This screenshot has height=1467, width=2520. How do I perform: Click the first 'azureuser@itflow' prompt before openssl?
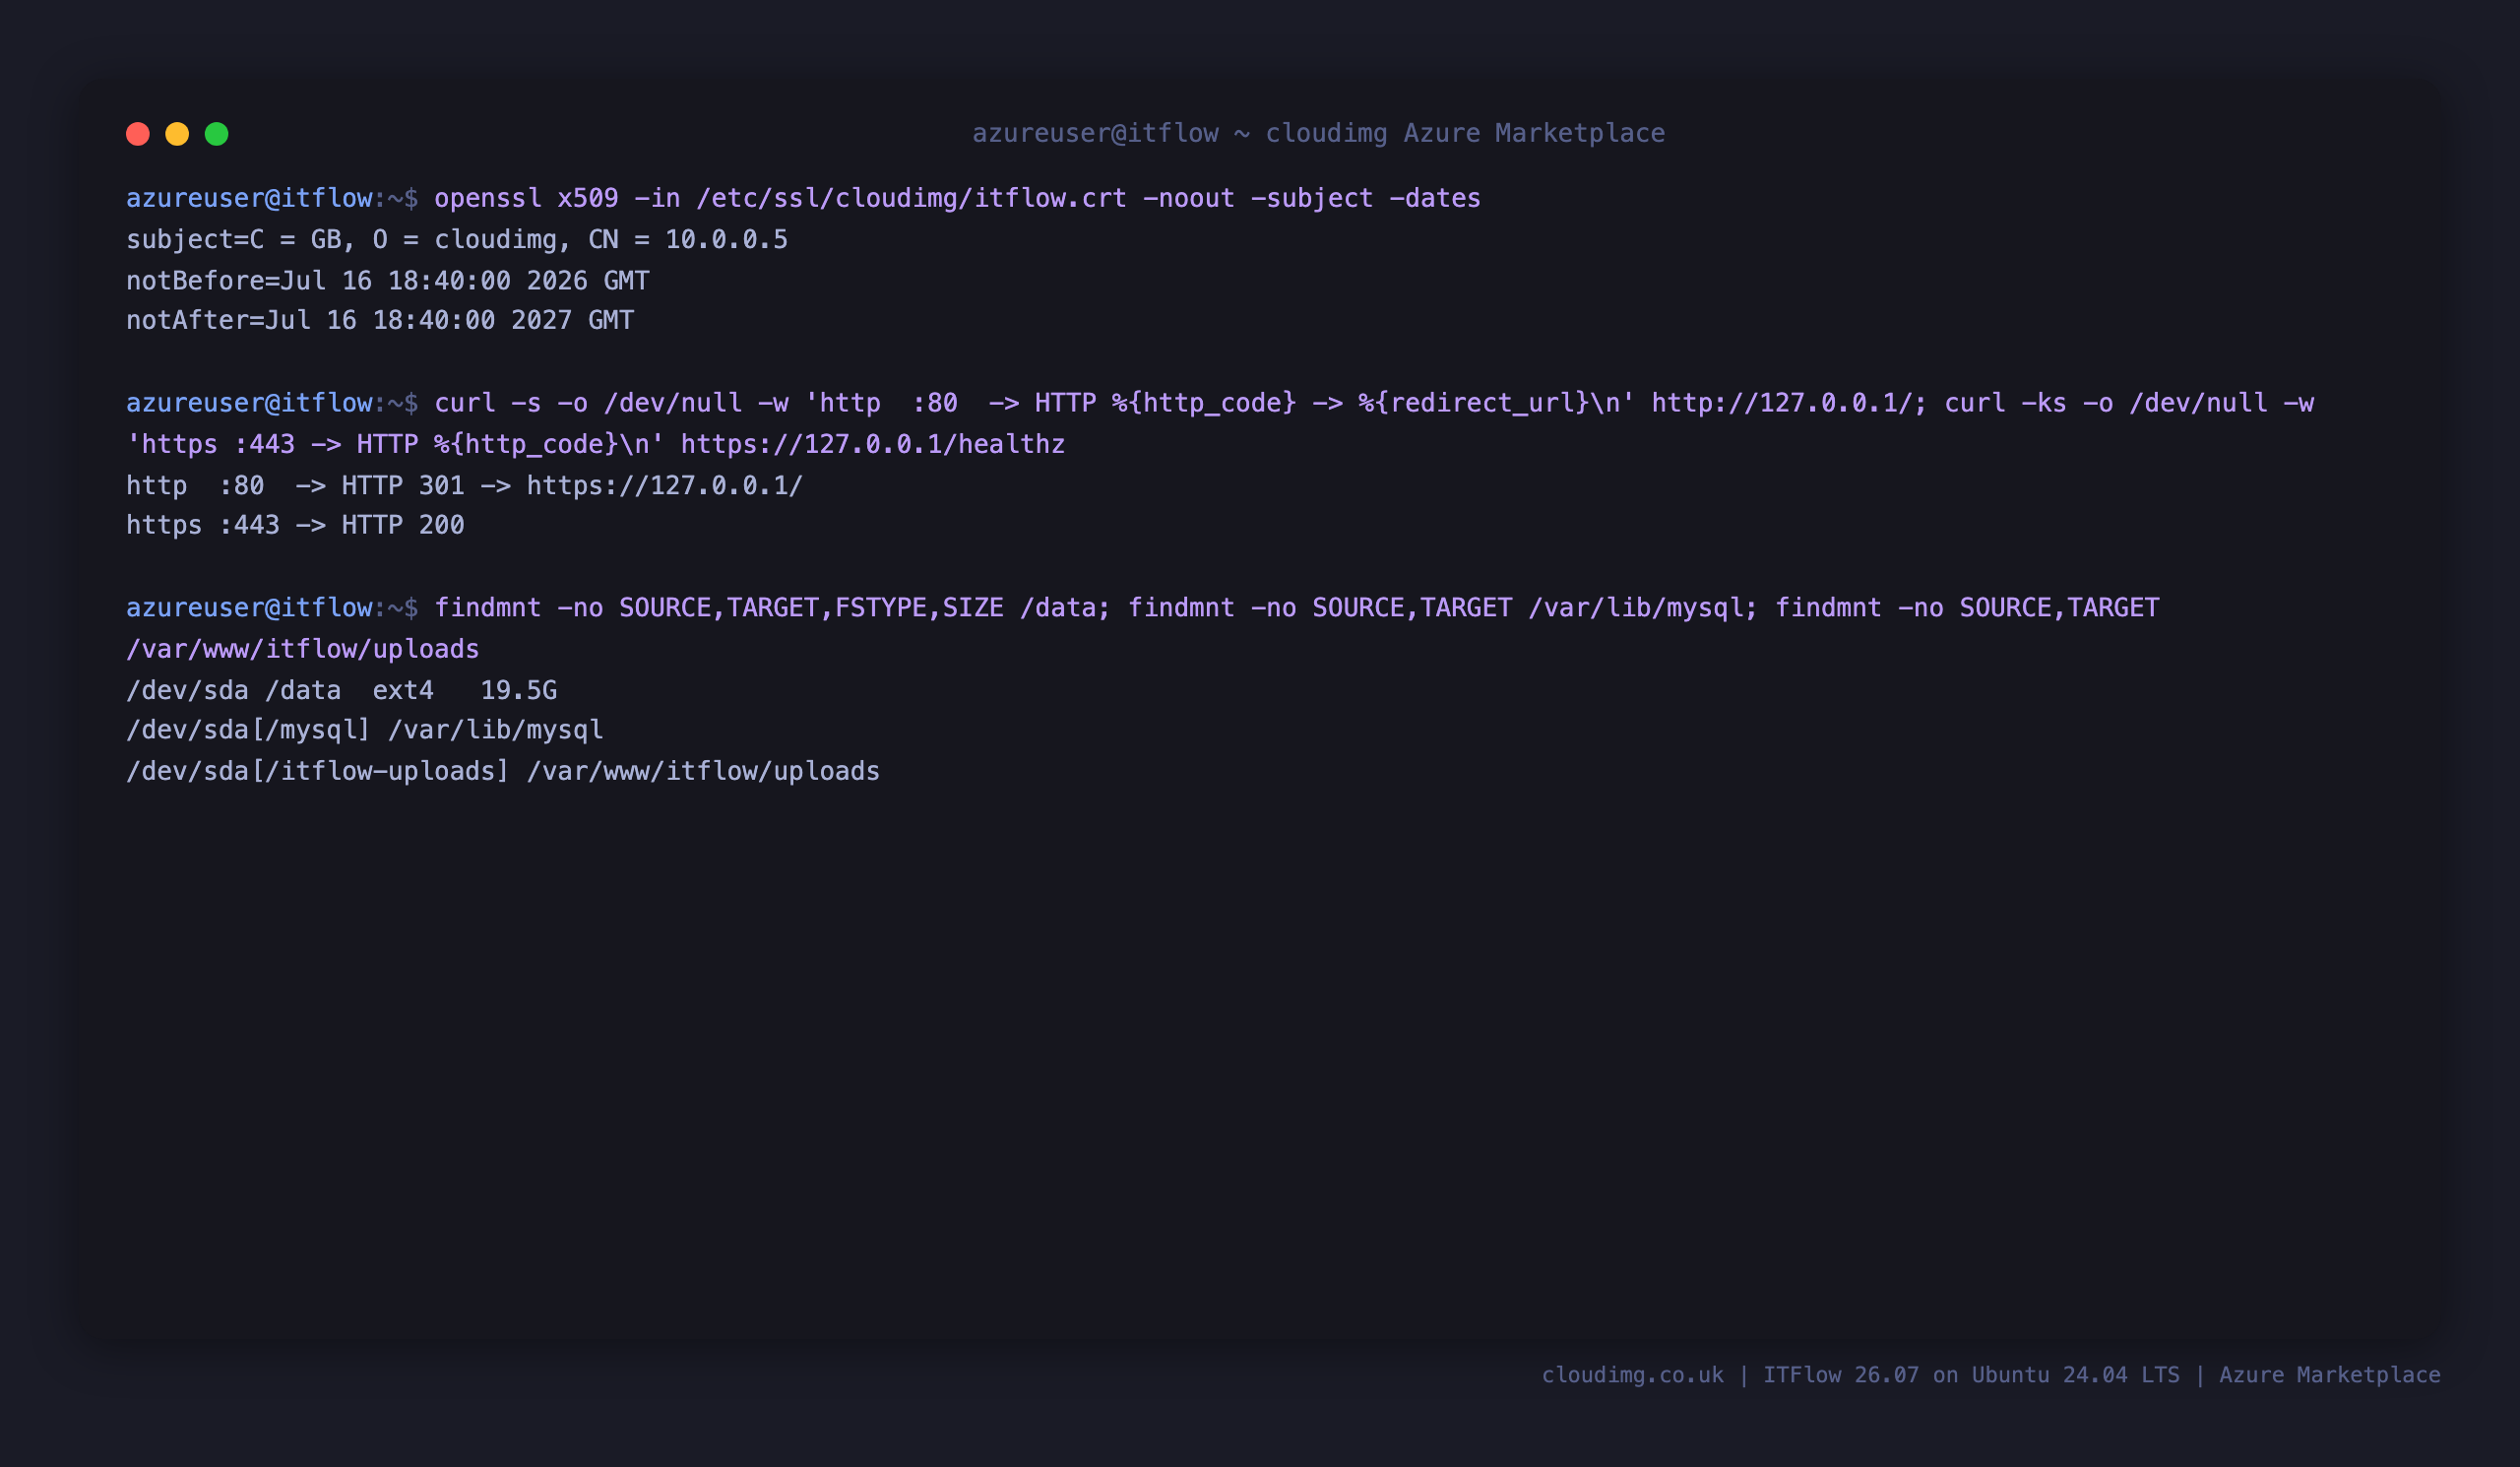click(x=250, y=198)
